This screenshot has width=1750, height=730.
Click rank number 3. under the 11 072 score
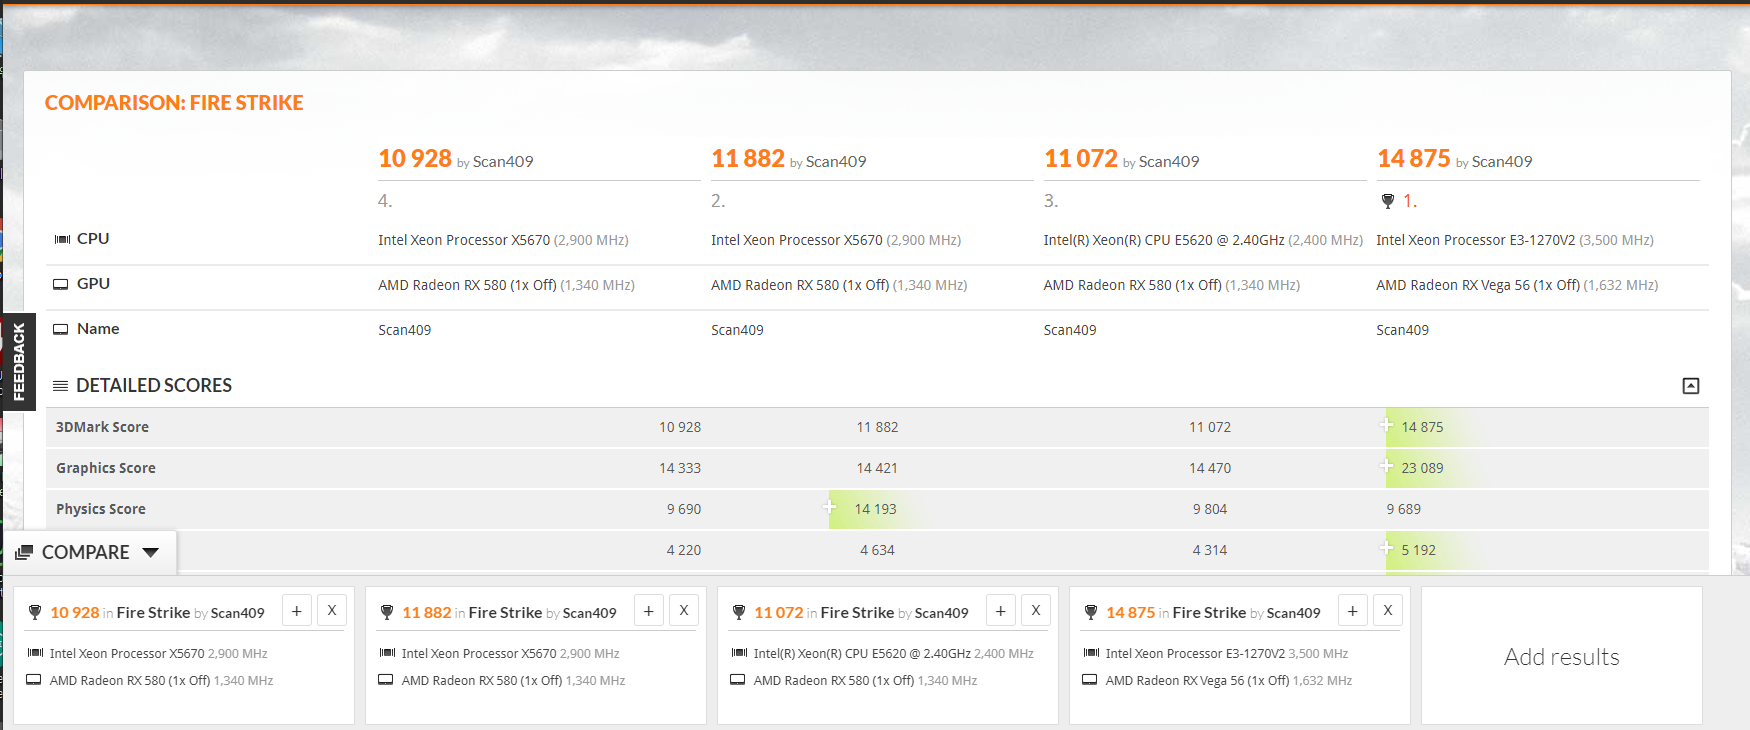[x=1051, y=201]
